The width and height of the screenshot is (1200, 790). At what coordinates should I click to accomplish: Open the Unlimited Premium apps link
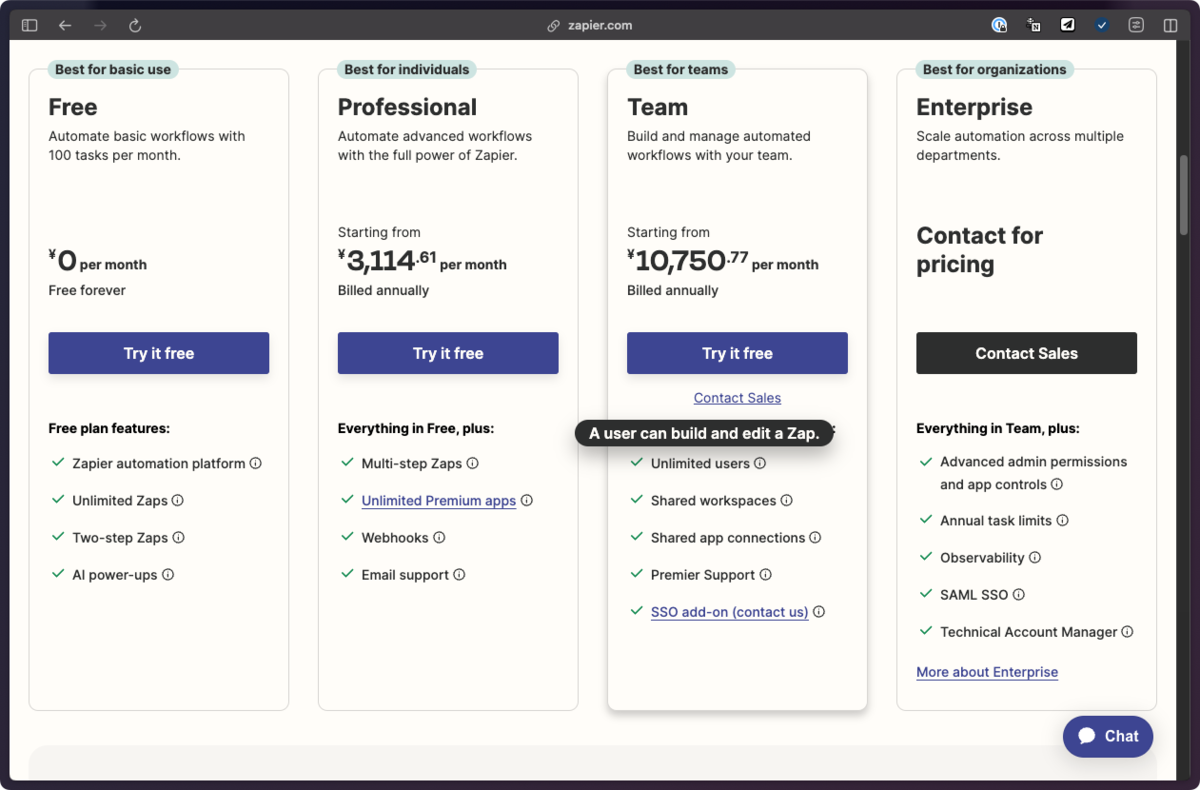tap(439, 501)
